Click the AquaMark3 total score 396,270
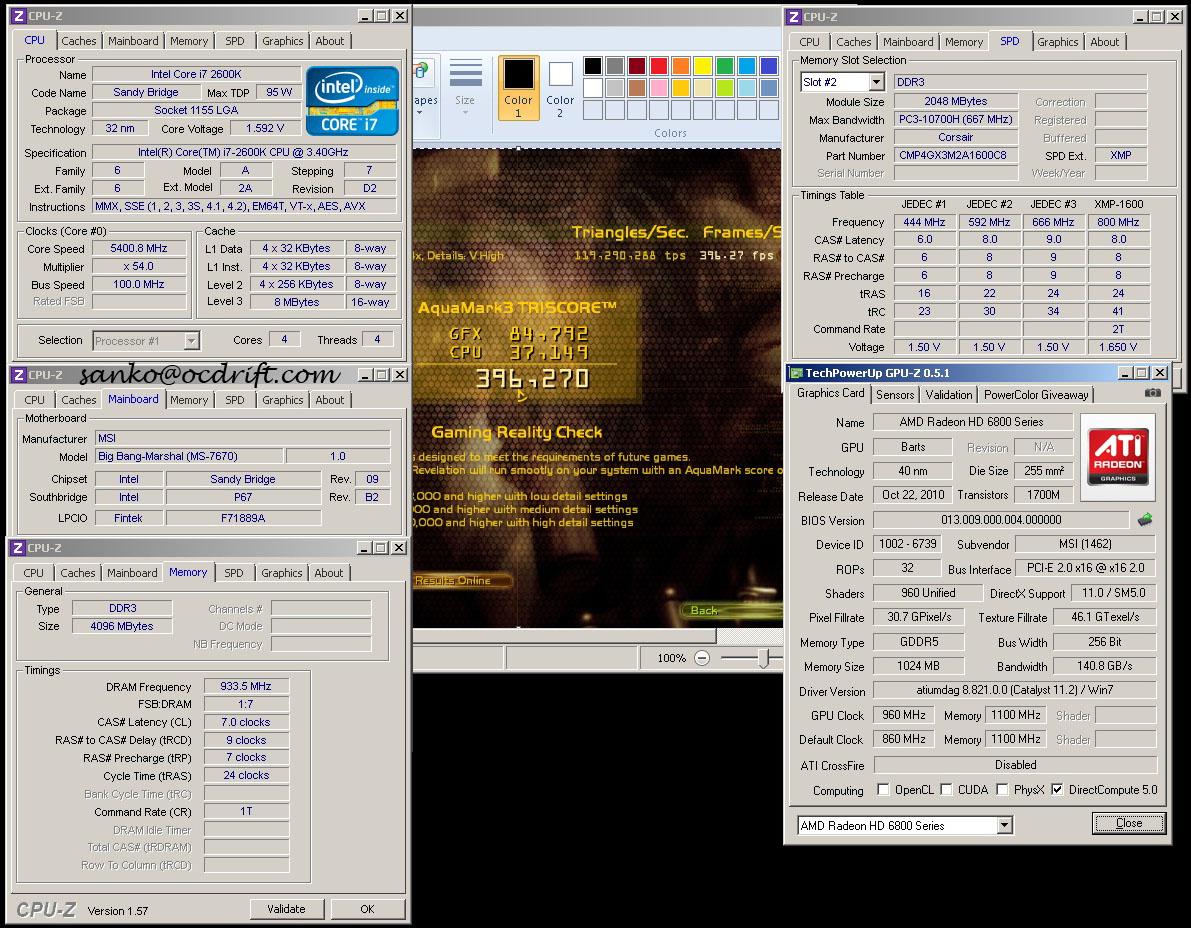This screenshot has height=928, width=1191. [x=532, y=378]
